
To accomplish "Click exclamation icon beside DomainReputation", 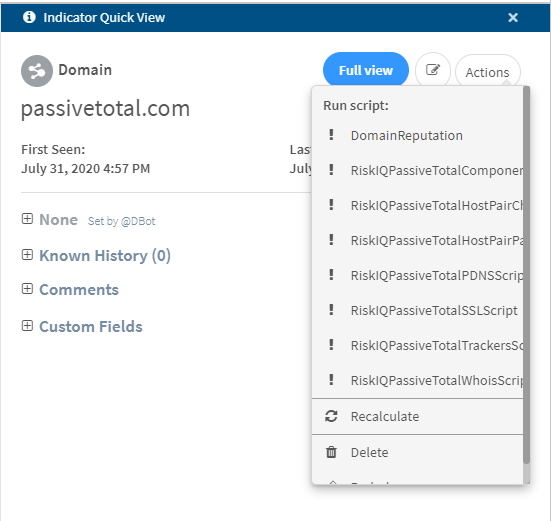I will pyautogui.click(x=331, y=135).
